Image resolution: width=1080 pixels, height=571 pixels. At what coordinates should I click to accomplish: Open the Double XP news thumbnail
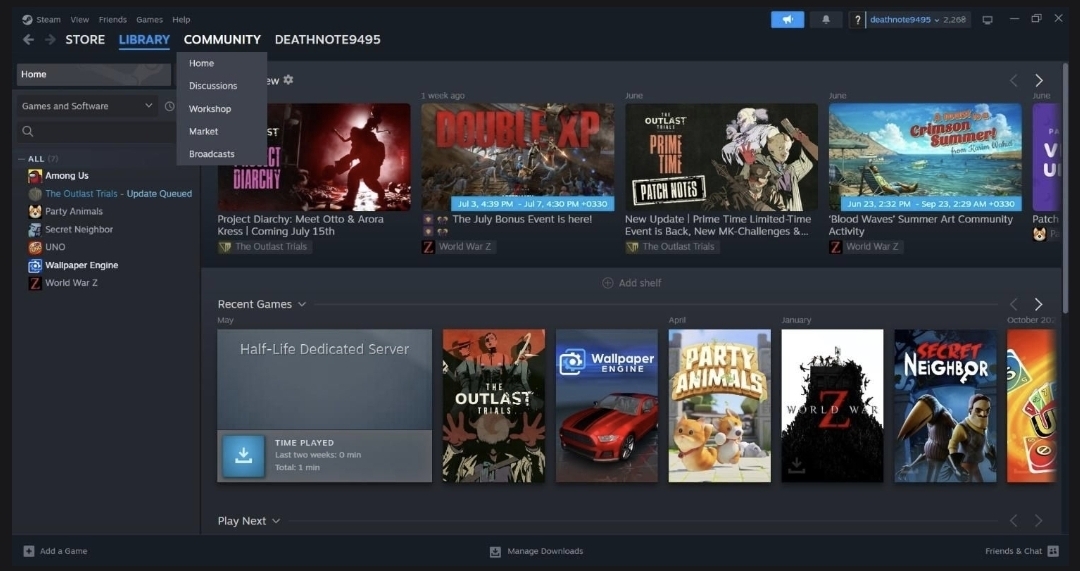[518, 157]
